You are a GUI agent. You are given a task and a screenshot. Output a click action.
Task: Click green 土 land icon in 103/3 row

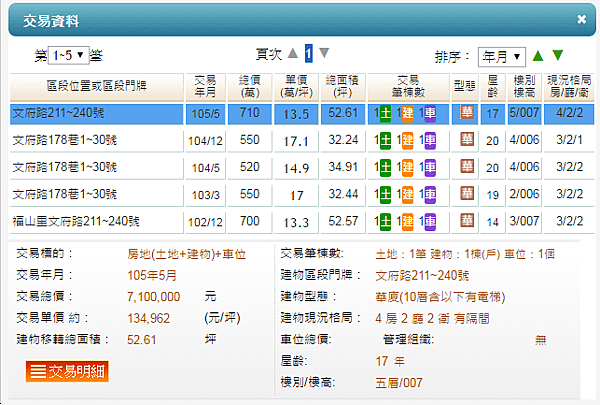pyautogui.click(x=386, y=195)
